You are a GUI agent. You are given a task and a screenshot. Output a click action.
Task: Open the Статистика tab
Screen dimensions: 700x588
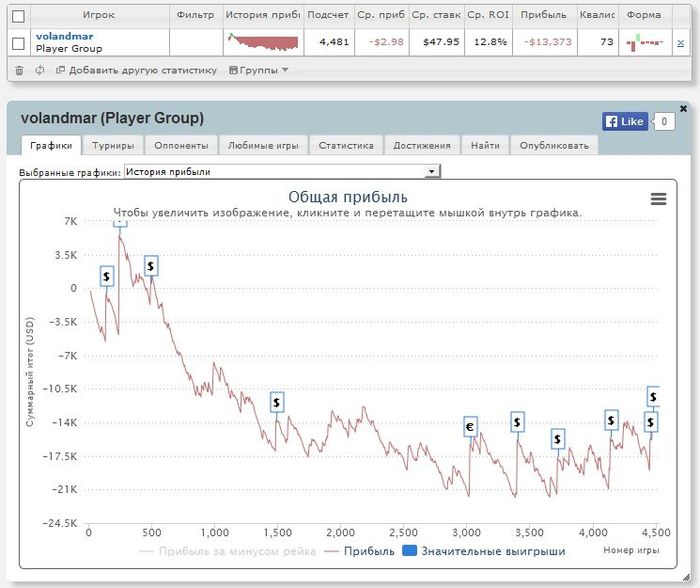[346, 146]
